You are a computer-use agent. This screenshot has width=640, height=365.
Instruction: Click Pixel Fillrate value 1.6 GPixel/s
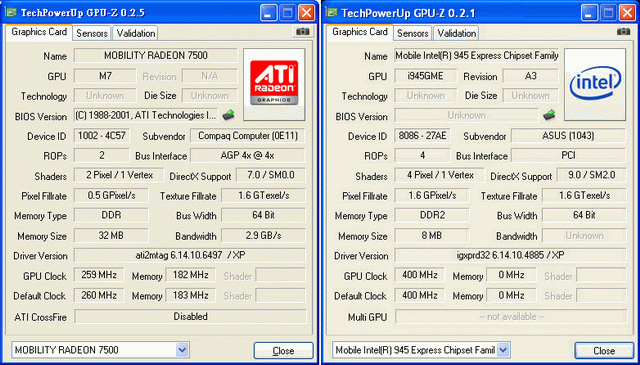(432, 196)
